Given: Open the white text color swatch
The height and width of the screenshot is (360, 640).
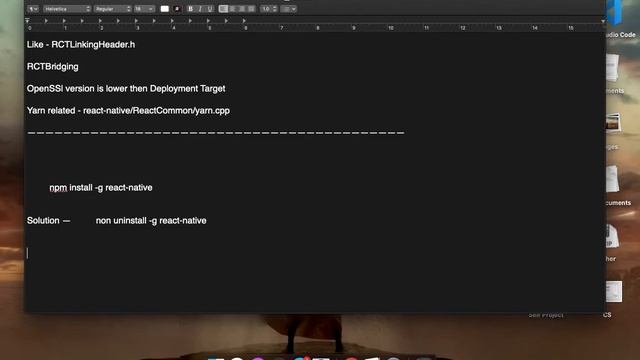Looking at the screenshot, I should [x=164, y=9].
